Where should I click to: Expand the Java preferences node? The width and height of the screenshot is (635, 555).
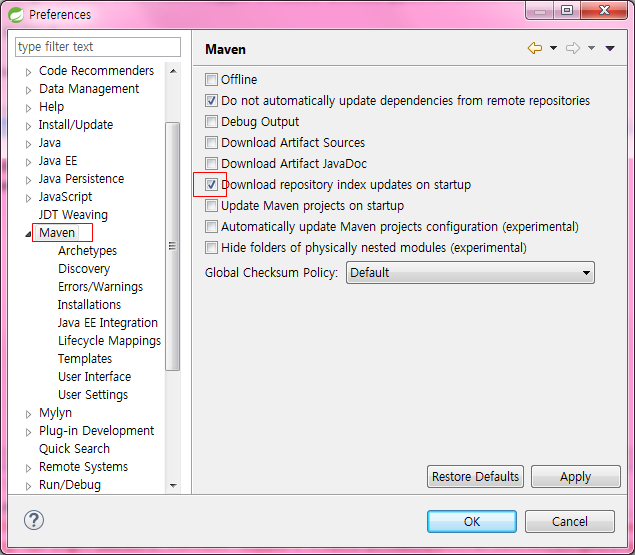tap(28, 144)
